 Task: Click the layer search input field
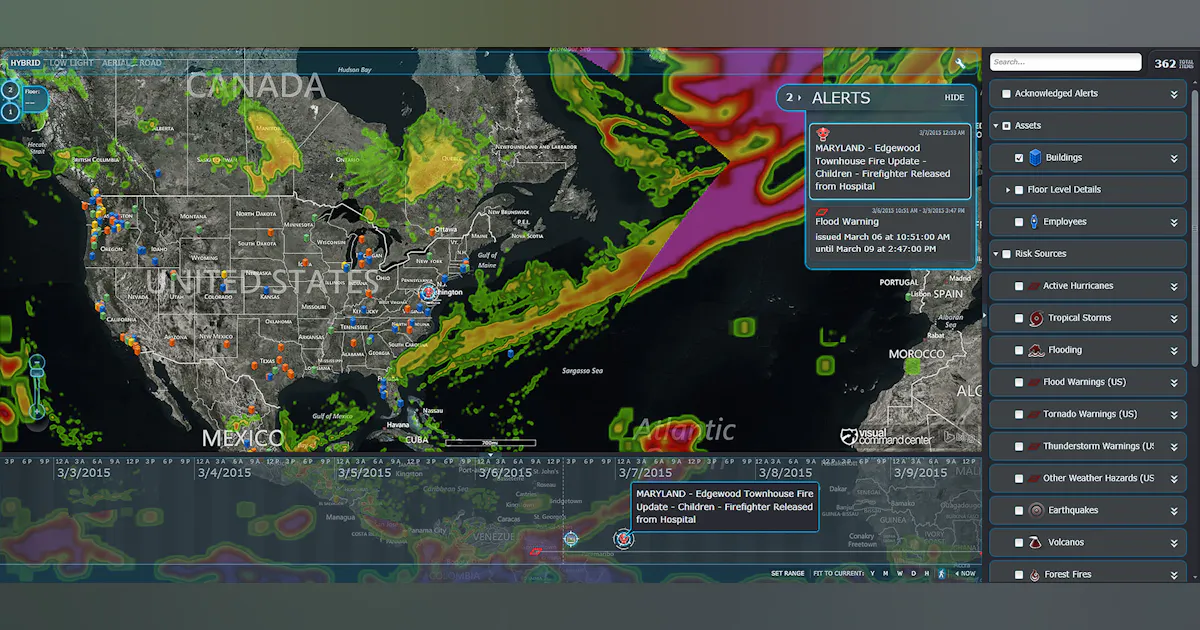pos(1066,62)
